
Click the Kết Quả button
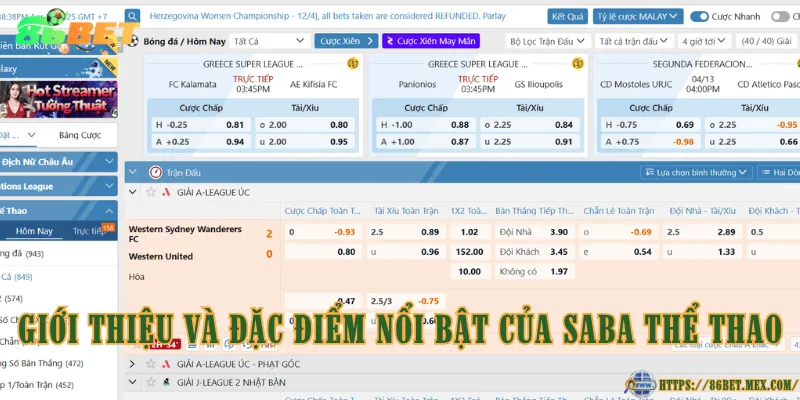[x=567, y=16]
